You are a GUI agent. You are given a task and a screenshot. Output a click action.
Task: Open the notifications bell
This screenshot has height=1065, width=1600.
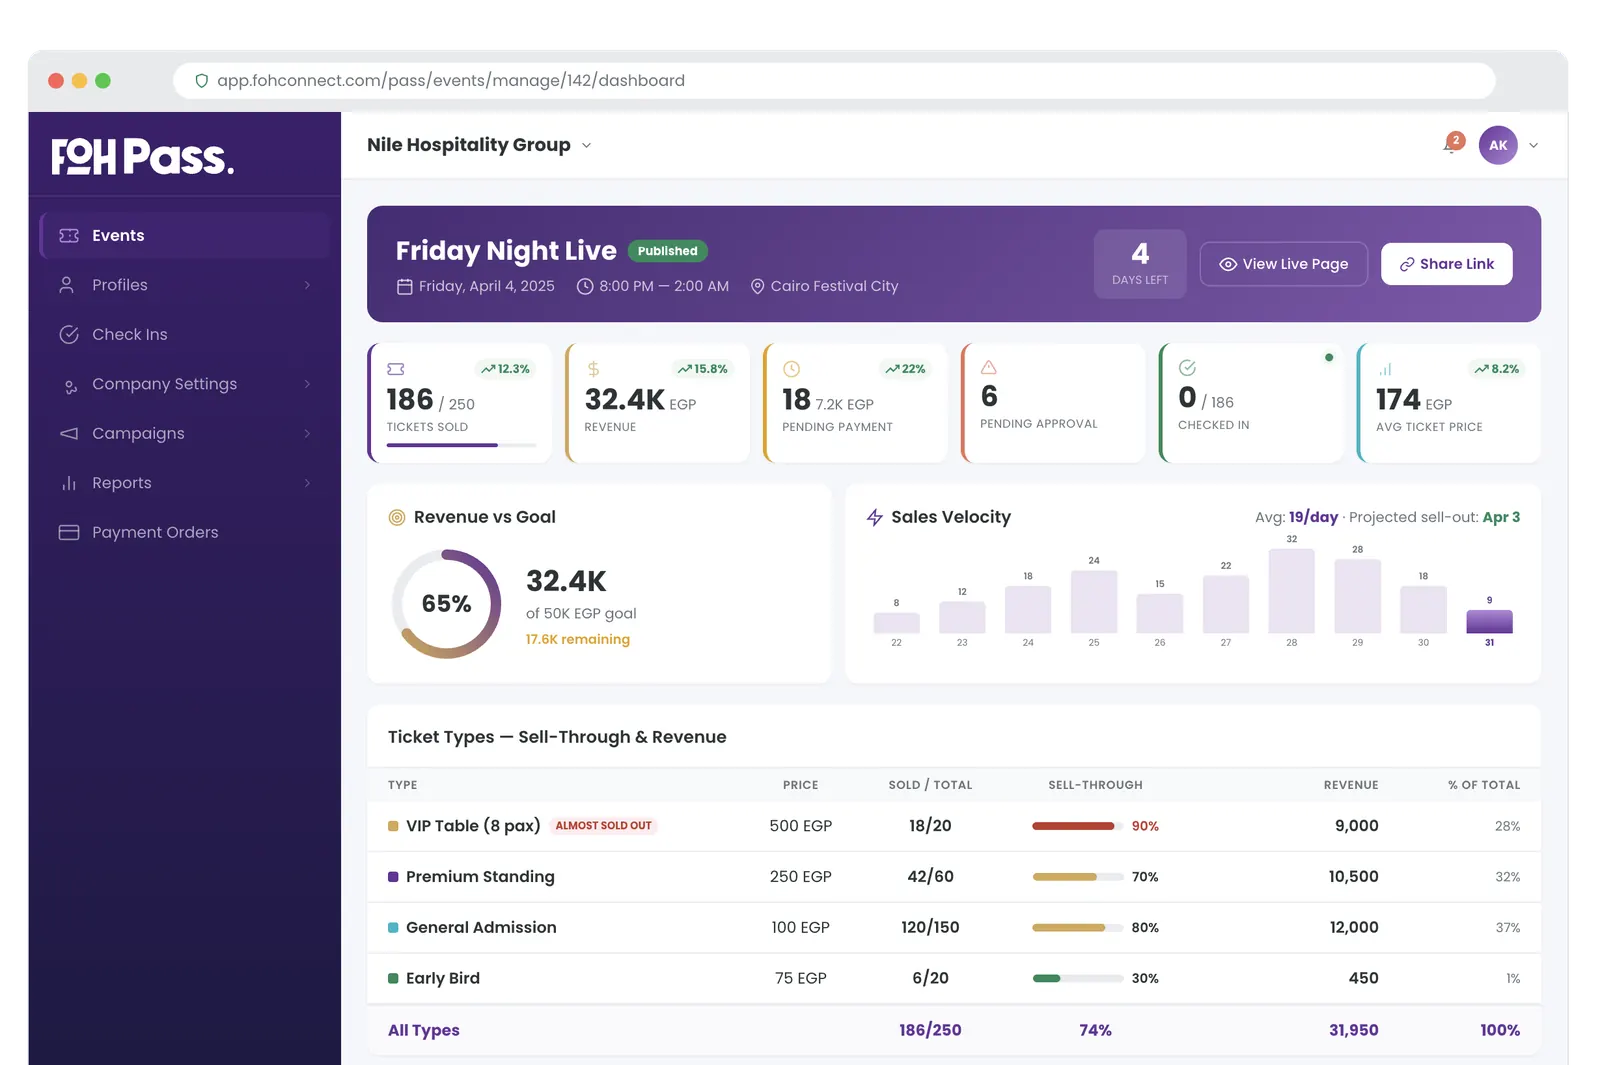point(1452,145)
